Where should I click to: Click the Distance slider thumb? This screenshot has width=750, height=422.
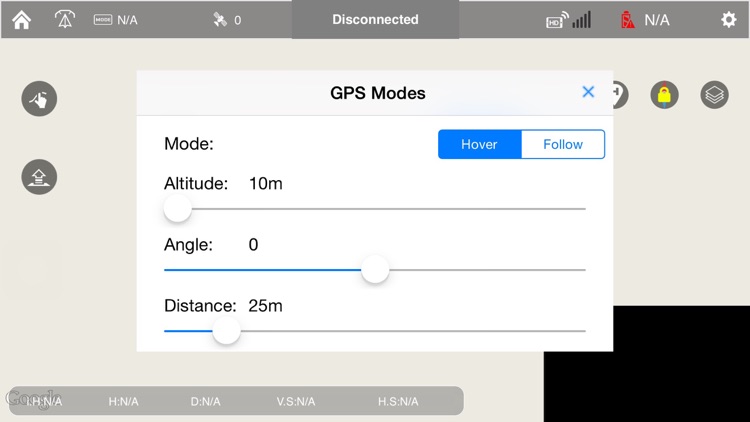227,330
